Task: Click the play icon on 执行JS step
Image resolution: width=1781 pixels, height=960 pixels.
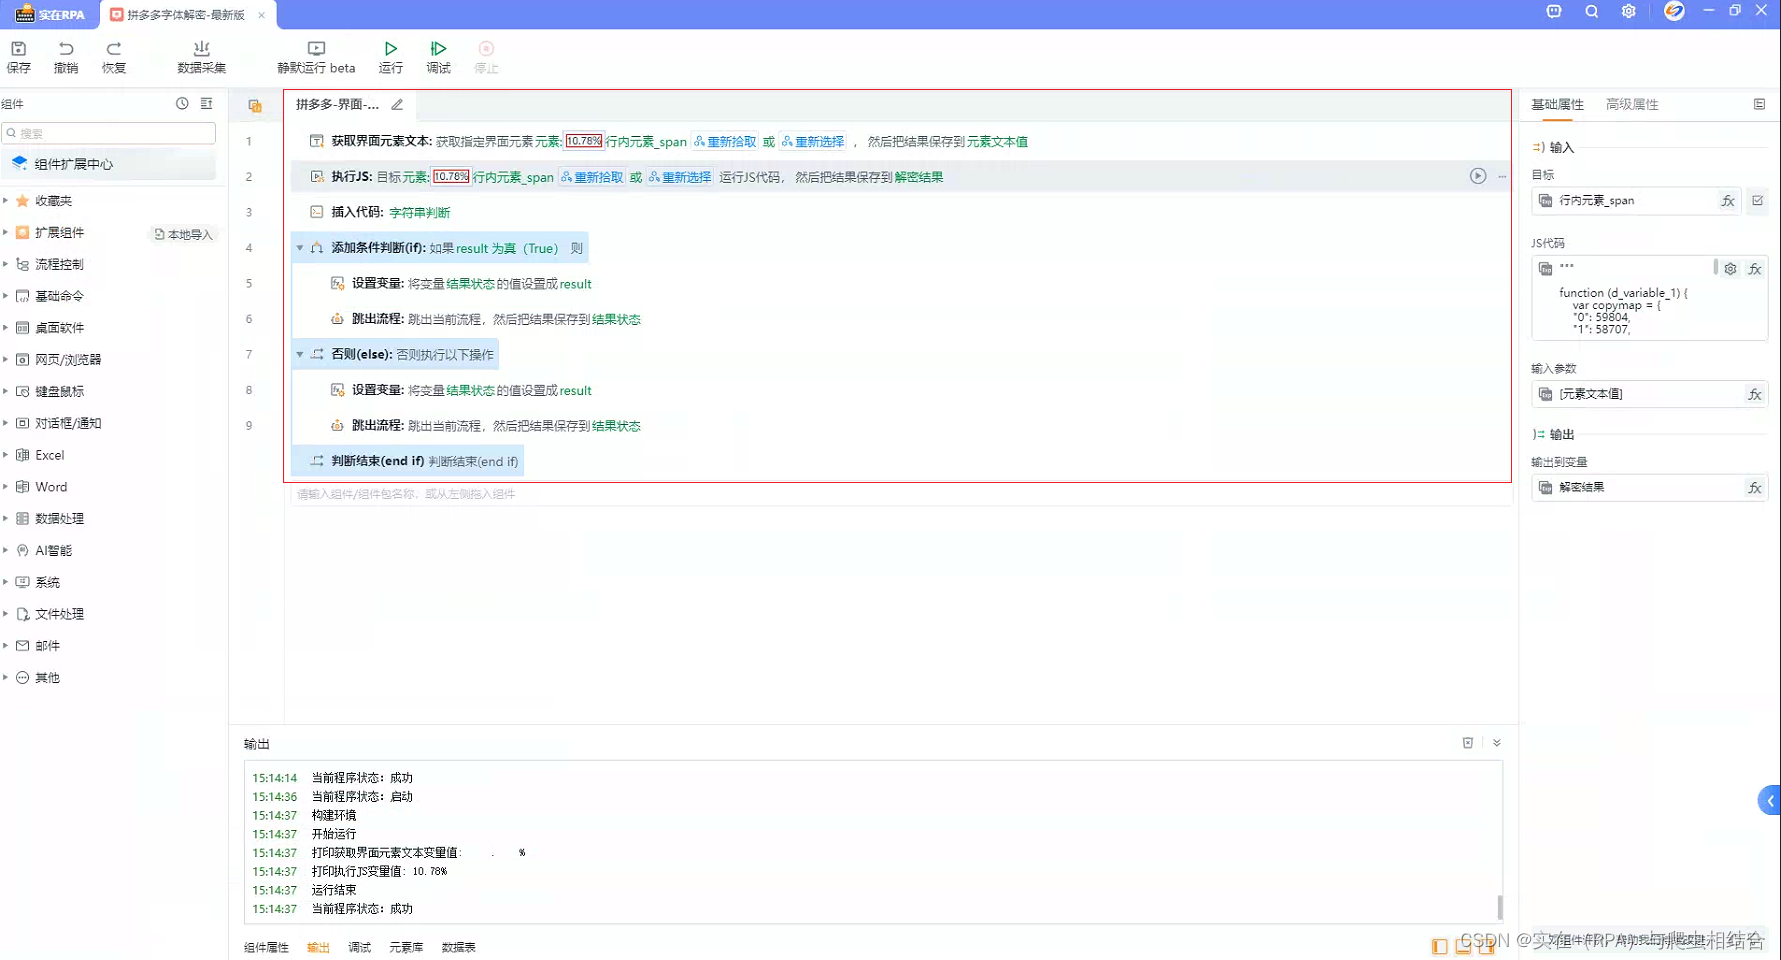Action: click(x=1478, y=176)
